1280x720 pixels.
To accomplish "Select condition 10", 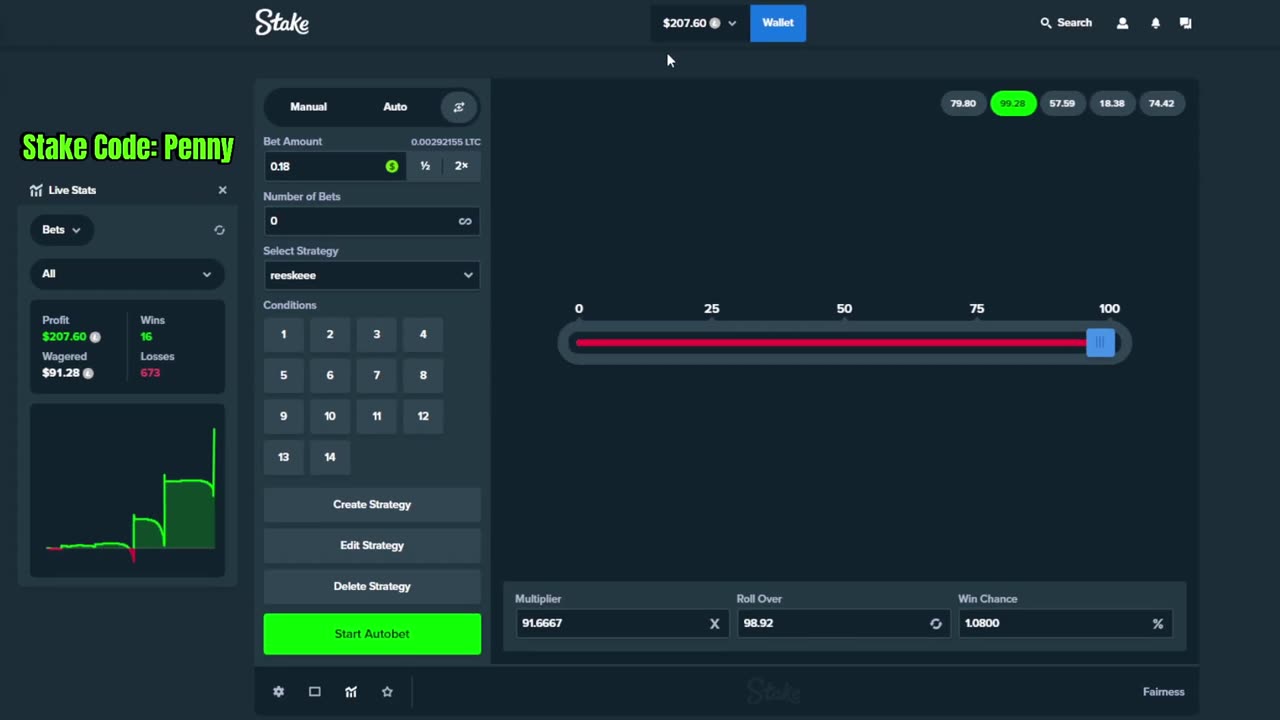I will coord(330,417).
